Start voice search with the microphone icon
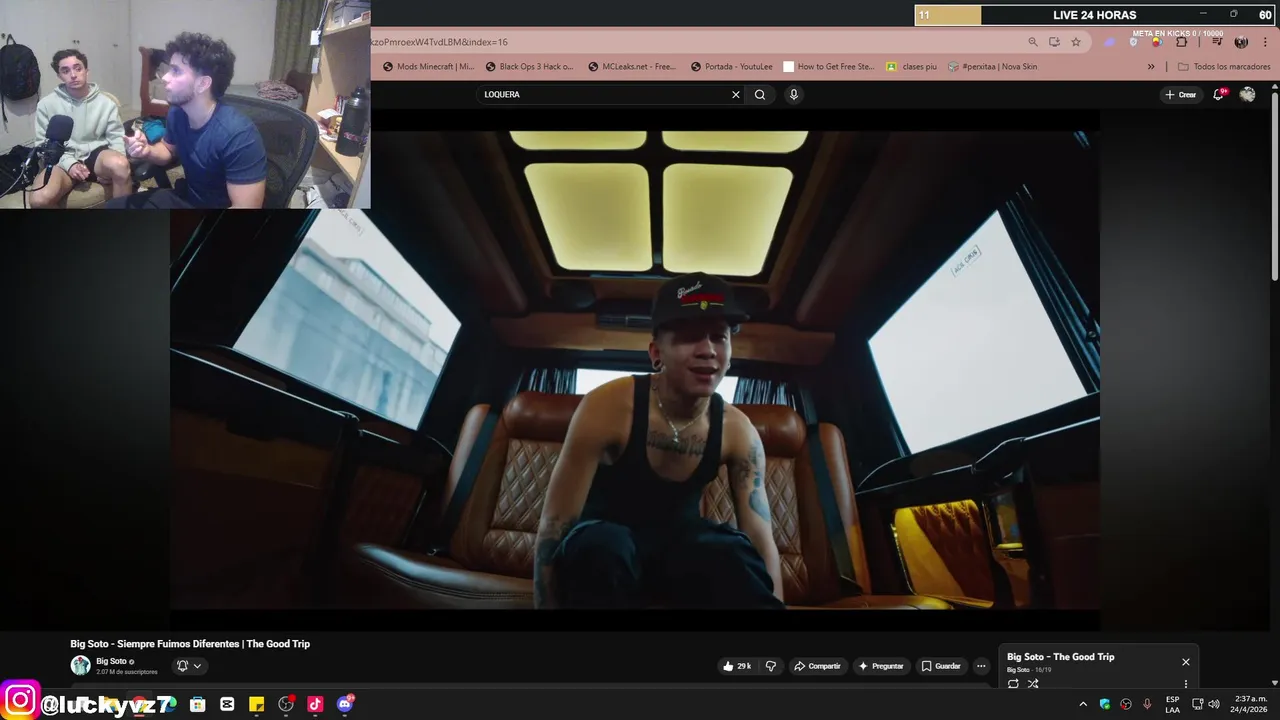 click(793, 95)
